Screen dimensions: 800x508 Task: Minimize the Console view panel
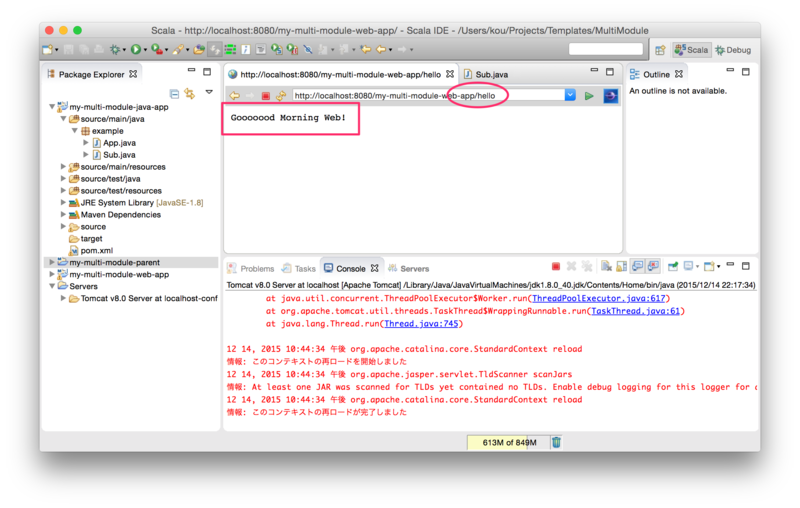point(730,264)
